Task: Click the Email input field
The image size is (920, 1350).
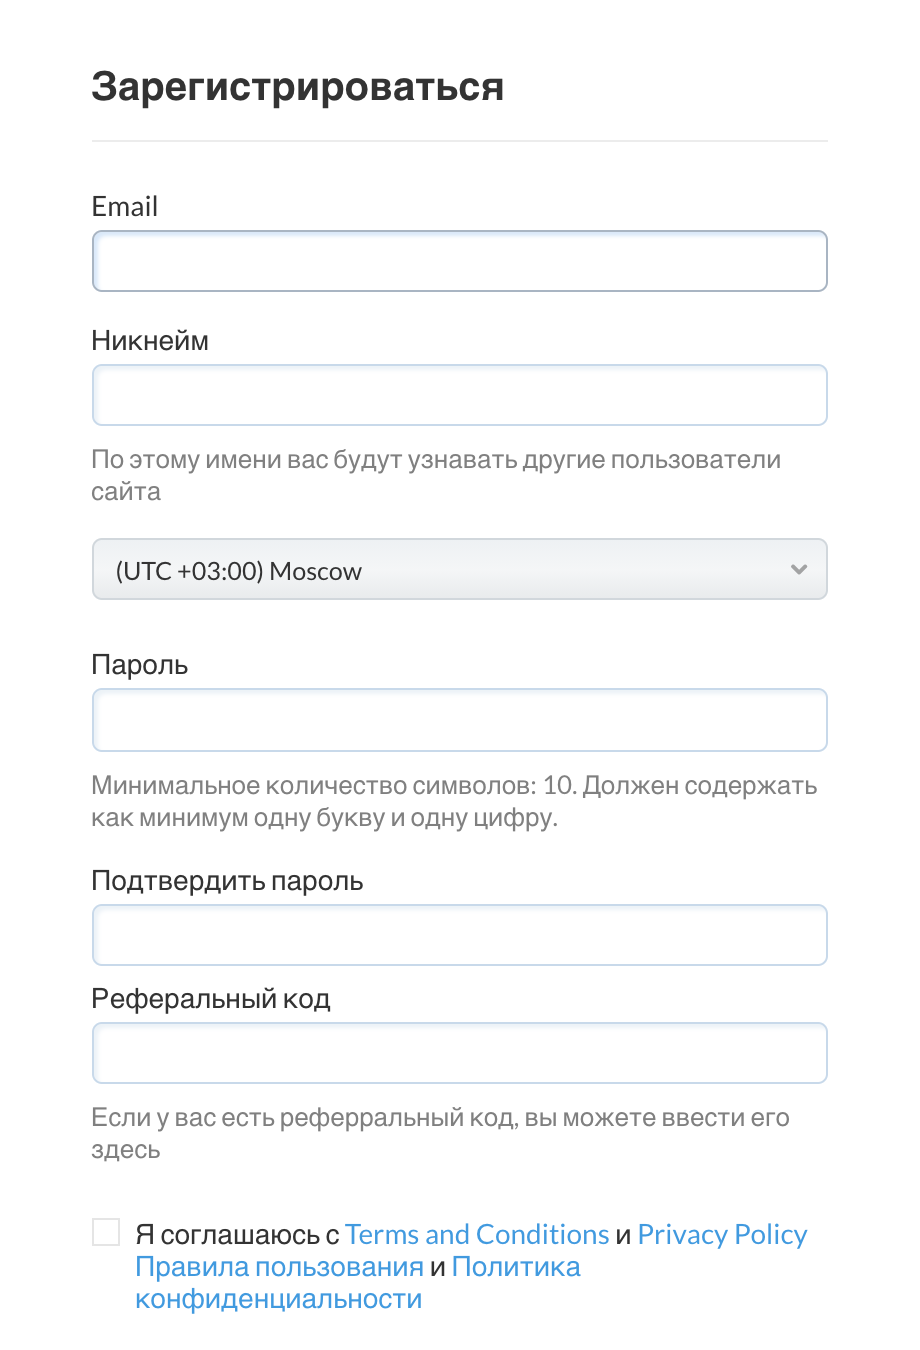Action: pyautogui.click(x=459, y=261)
